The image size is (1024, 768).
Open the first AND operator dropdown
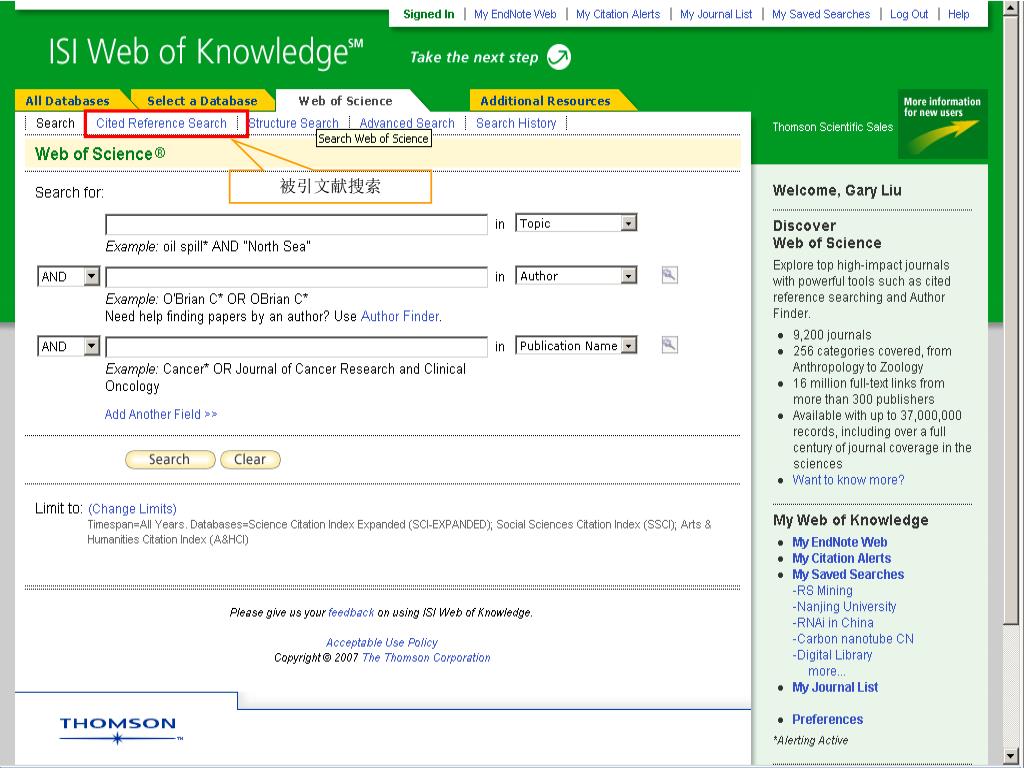(x=91, y=277)
